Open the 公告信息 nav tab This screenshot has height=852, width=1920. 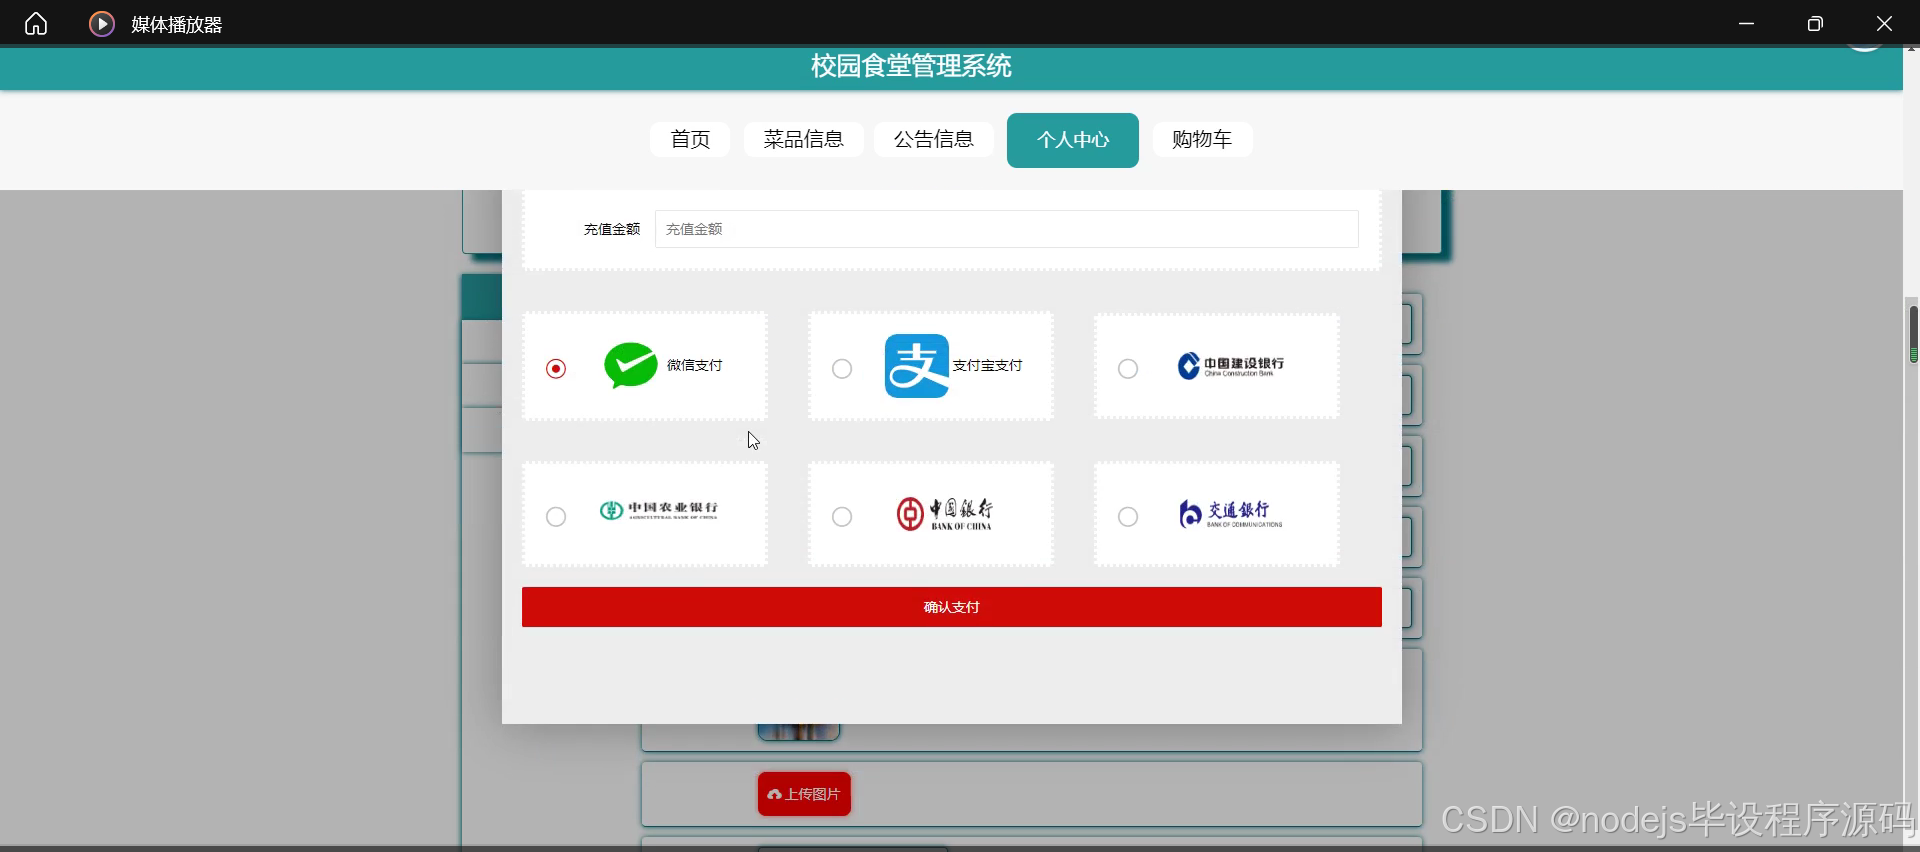(x=934, y=140)
